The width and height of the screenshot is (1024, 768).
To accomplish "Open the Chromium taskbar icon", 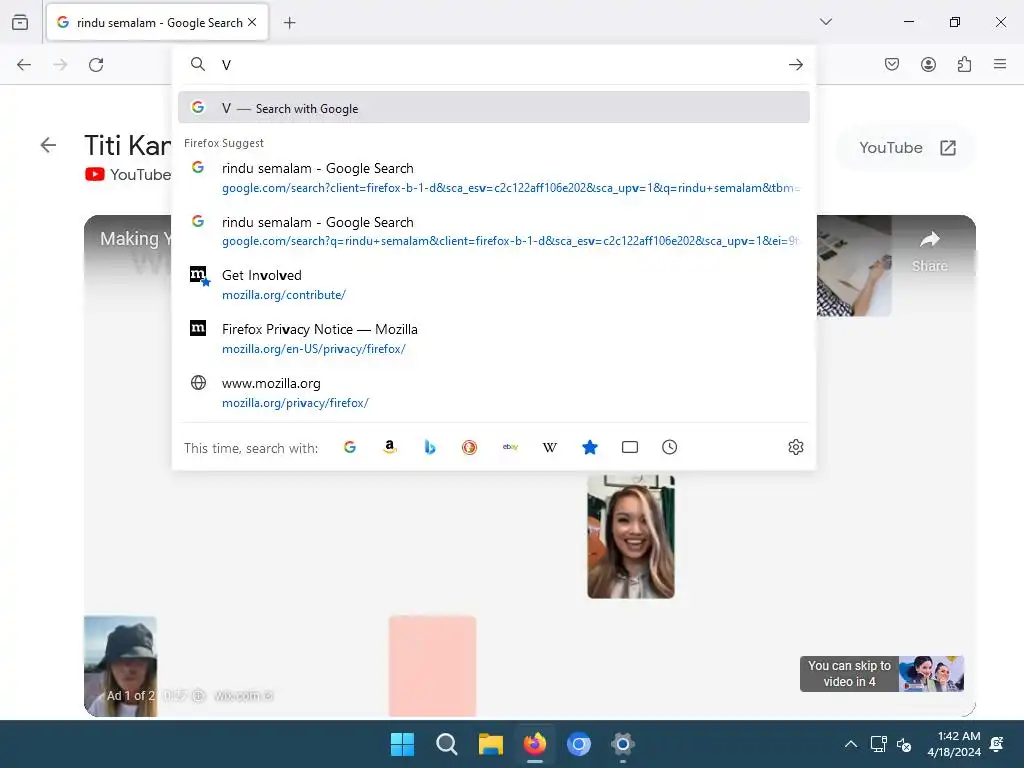I will [579, 744].
